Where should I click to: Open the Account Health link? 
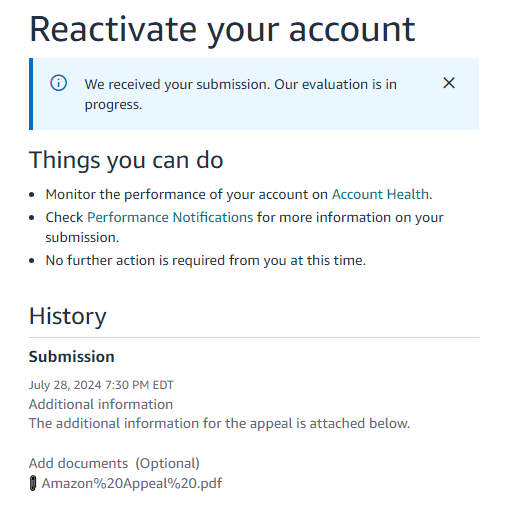pos(380,194)
